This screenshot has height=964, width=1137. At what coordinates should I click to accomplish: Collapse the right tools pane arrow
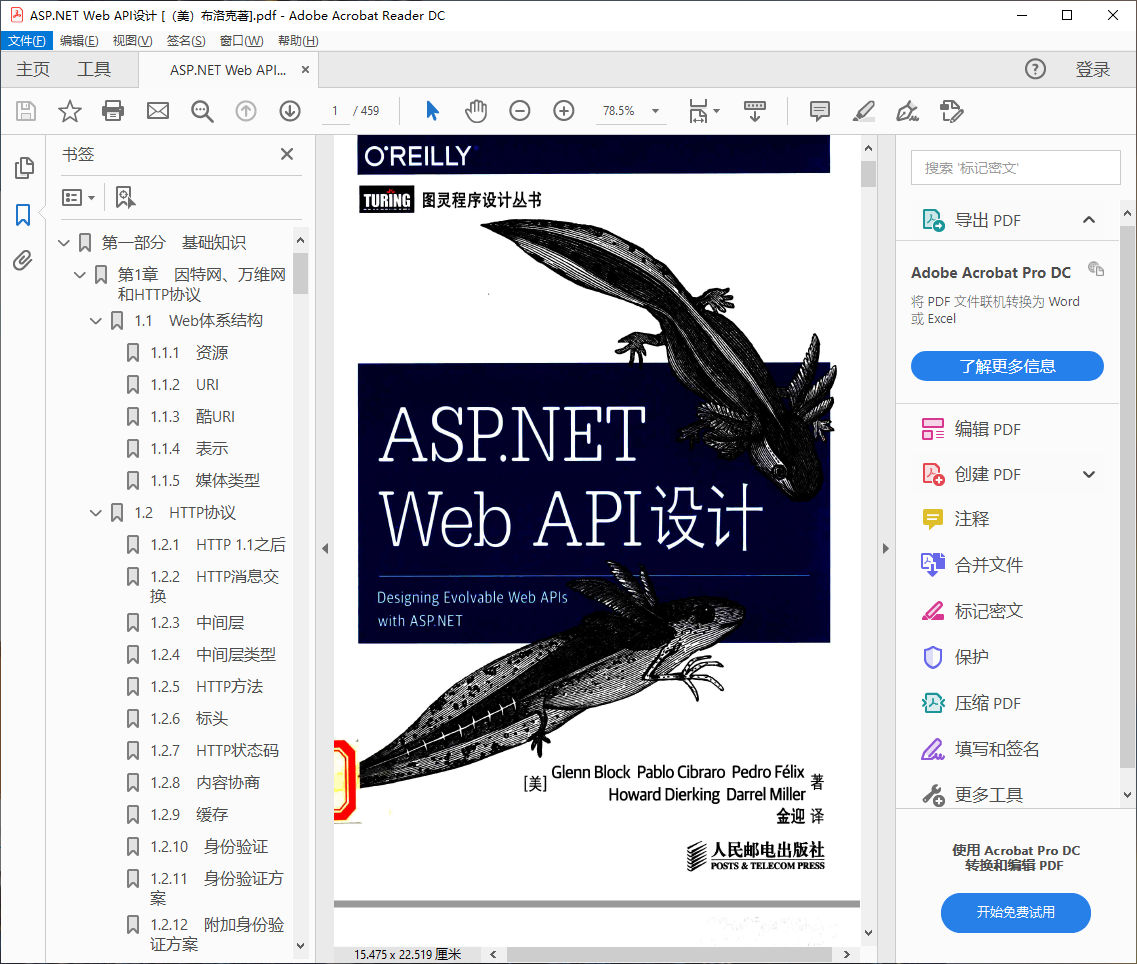coord(885,549)
